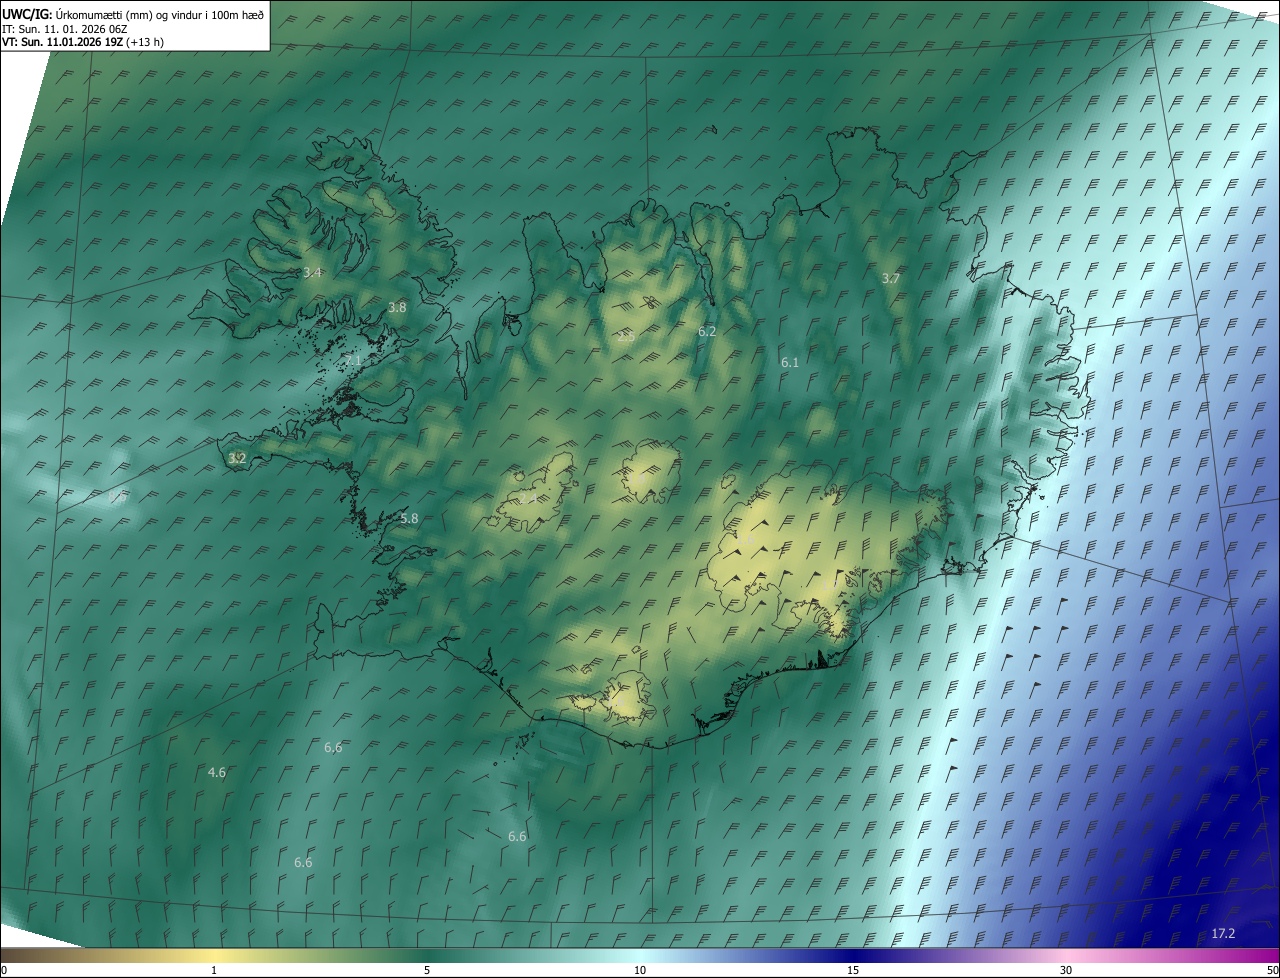Click the '0' tick label on the color scale
This screenshot has height=978, width=1280.
[4, 971]
